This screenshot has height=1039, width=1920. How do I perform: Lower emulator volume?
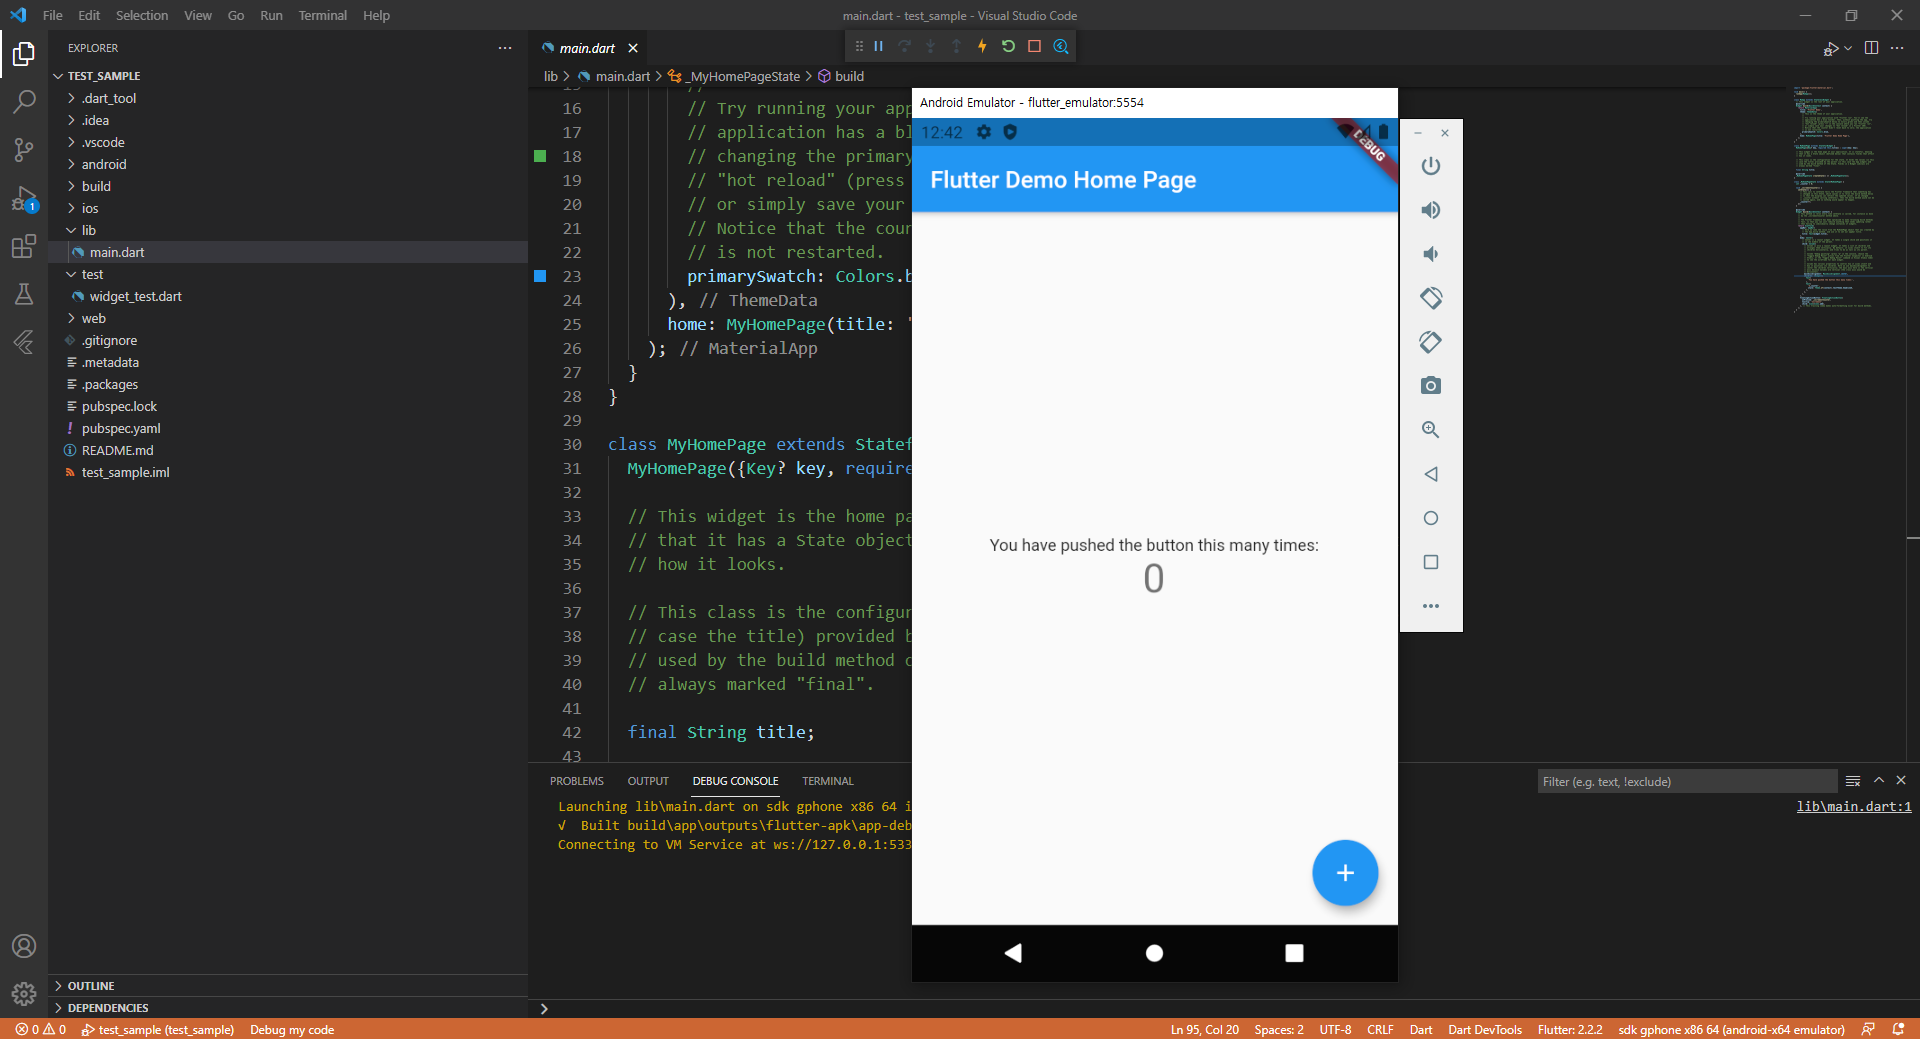pyautogui.click(x=1431, y=254)
